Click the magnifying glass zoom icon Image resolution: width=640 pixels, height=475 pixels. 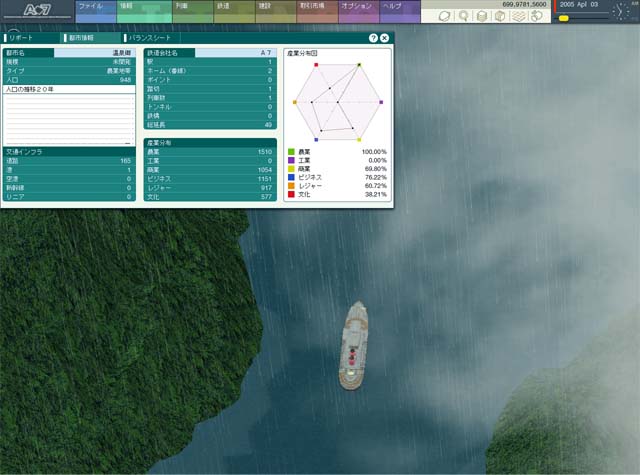coord(463,16)
